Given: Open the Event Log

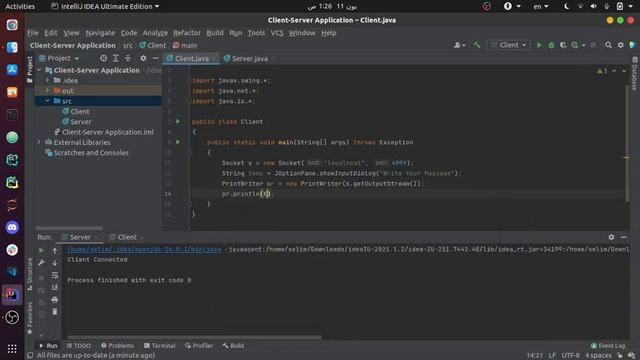Looking at the screenshot, I should tap(608, 346).
